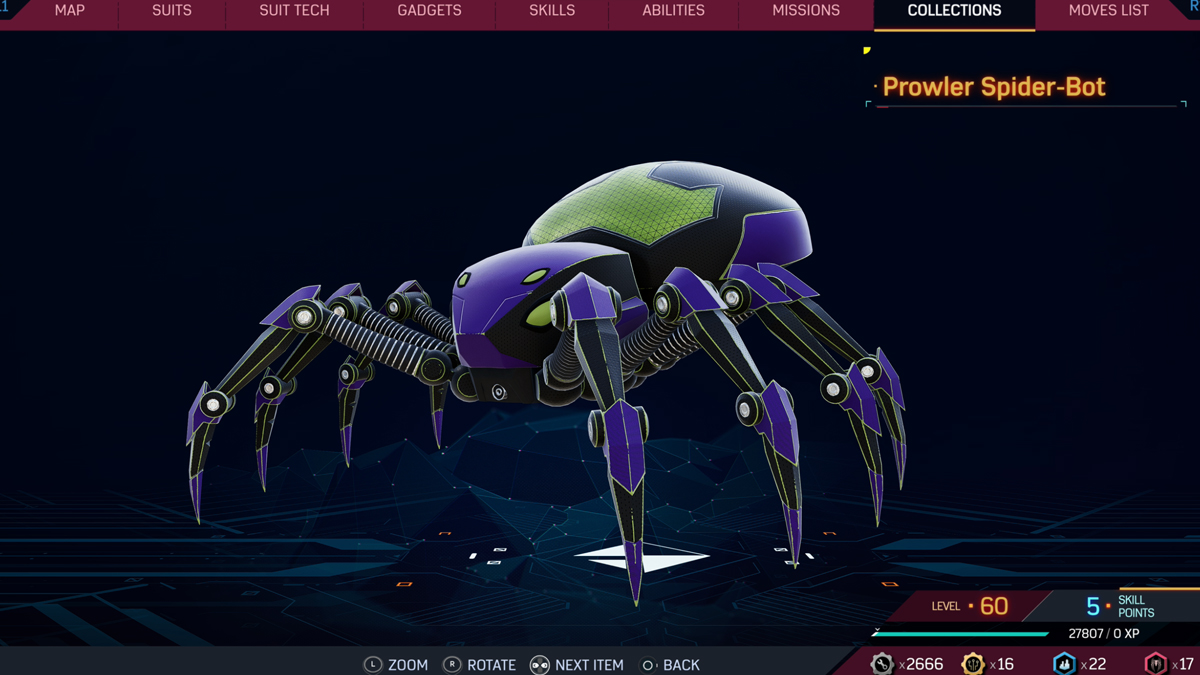
Task: Open the Abilities tab
Action: (673, 11)
